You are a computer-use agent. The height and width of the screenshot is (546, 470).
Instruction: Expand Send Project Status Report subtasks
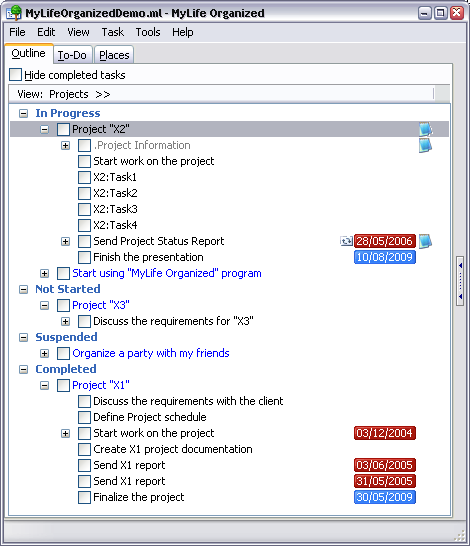pyautogui.click(x=65, y=242)
